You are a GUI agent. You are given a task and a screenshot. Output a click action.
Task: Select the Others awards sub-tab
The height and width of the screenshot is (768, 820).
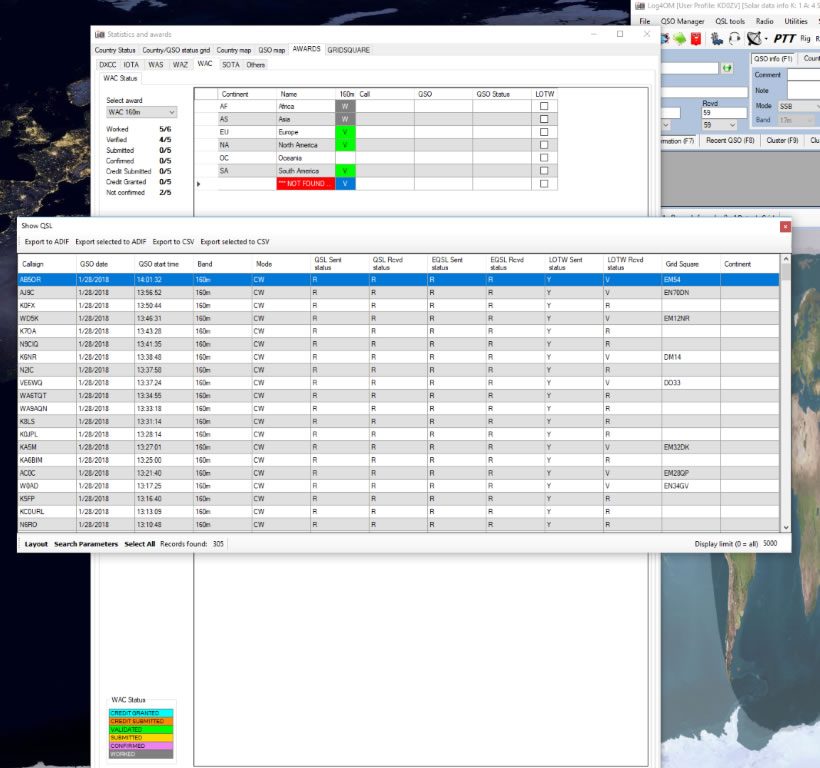[x=256, y=65]
